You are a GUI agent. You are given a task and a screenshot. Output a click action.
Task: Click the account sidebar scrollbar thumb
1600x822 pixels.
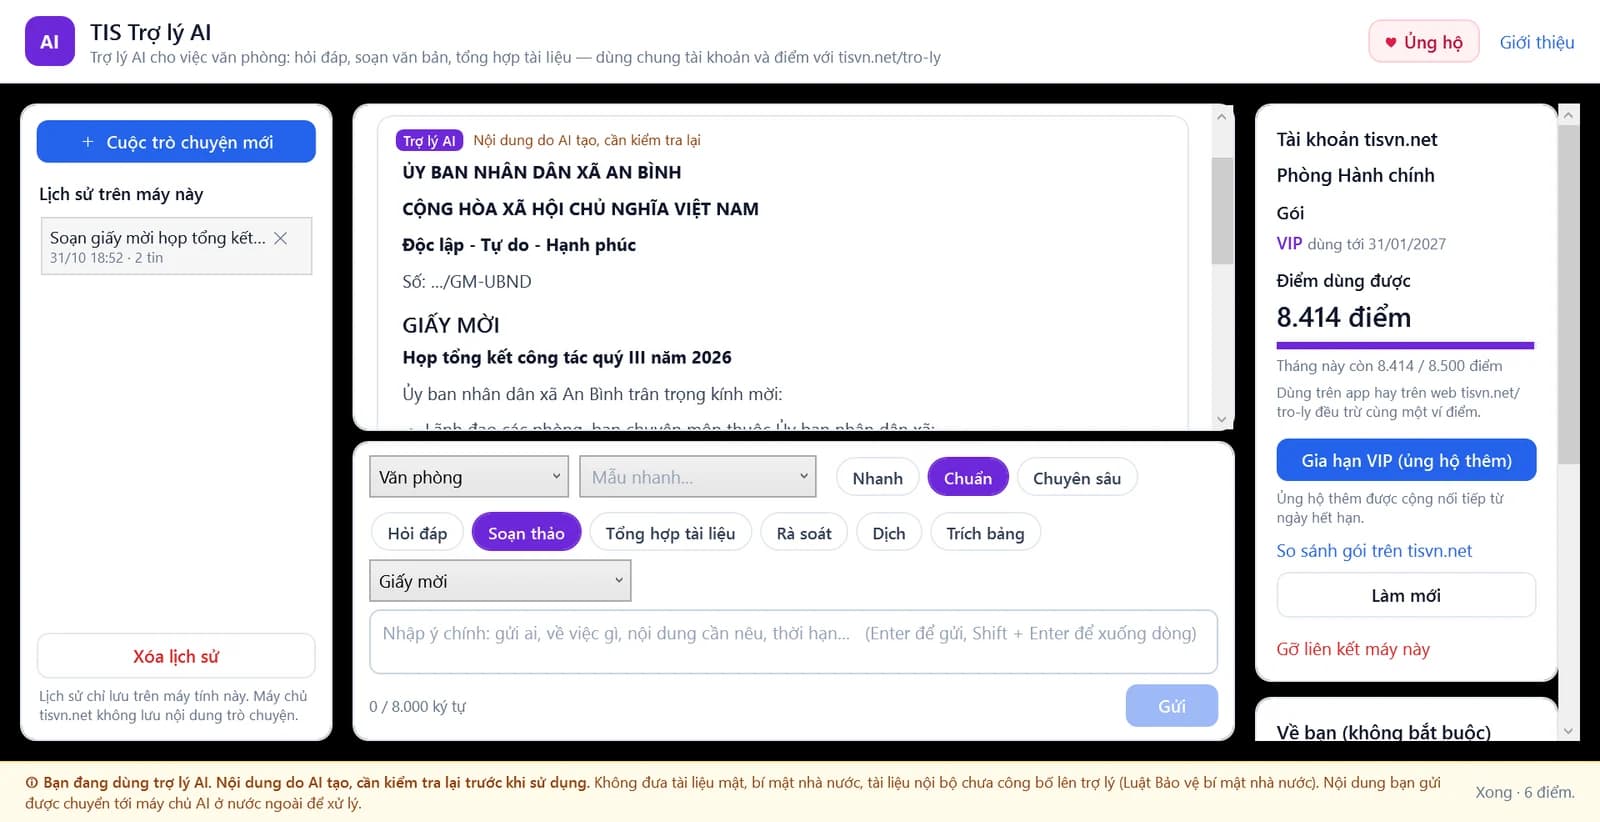click(x=1568, y=295)
